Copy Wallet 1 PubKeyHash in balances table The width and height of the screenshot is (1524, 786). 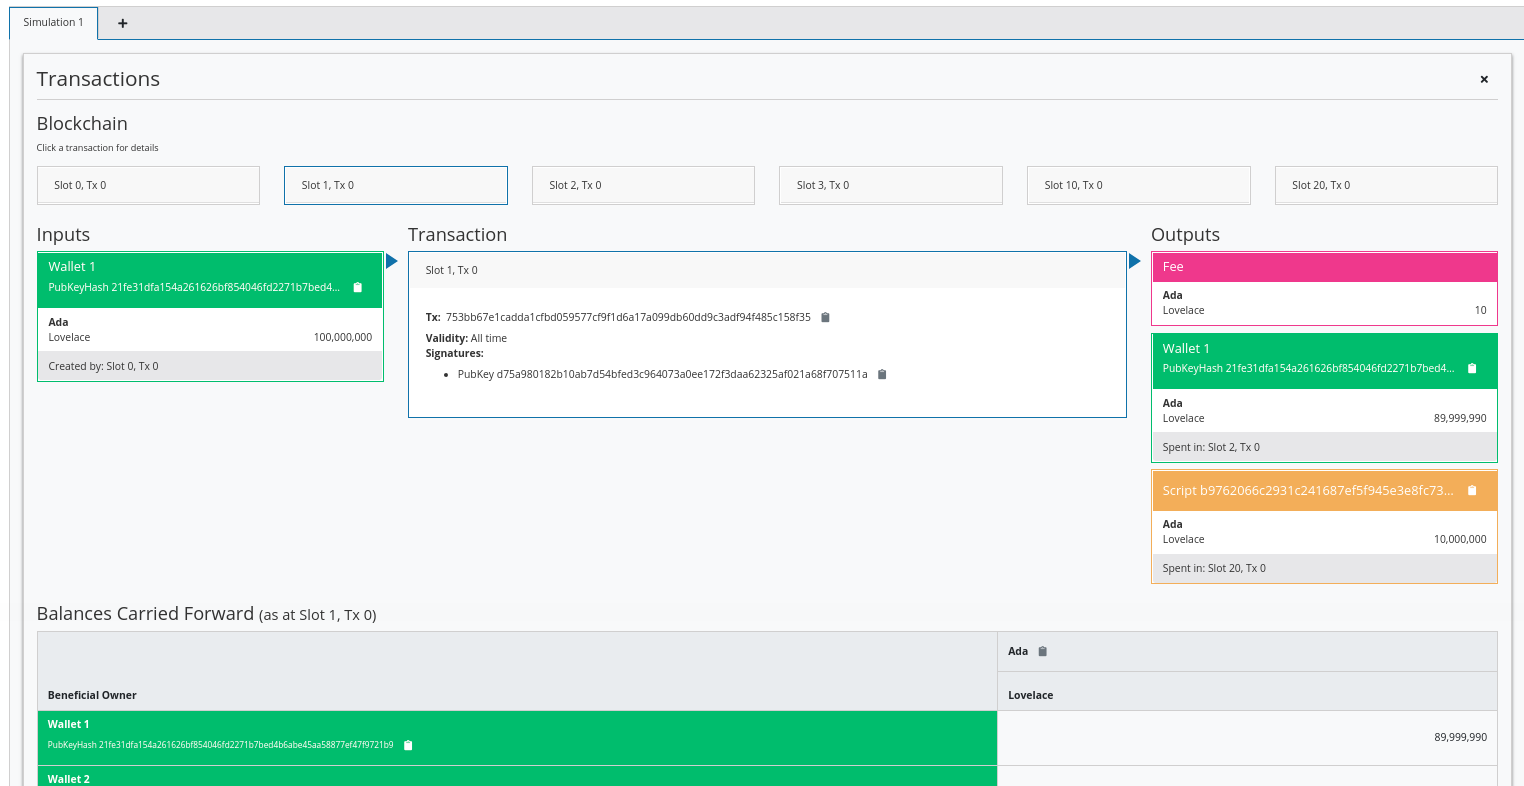pyautogui.click(x=408, y=746)
